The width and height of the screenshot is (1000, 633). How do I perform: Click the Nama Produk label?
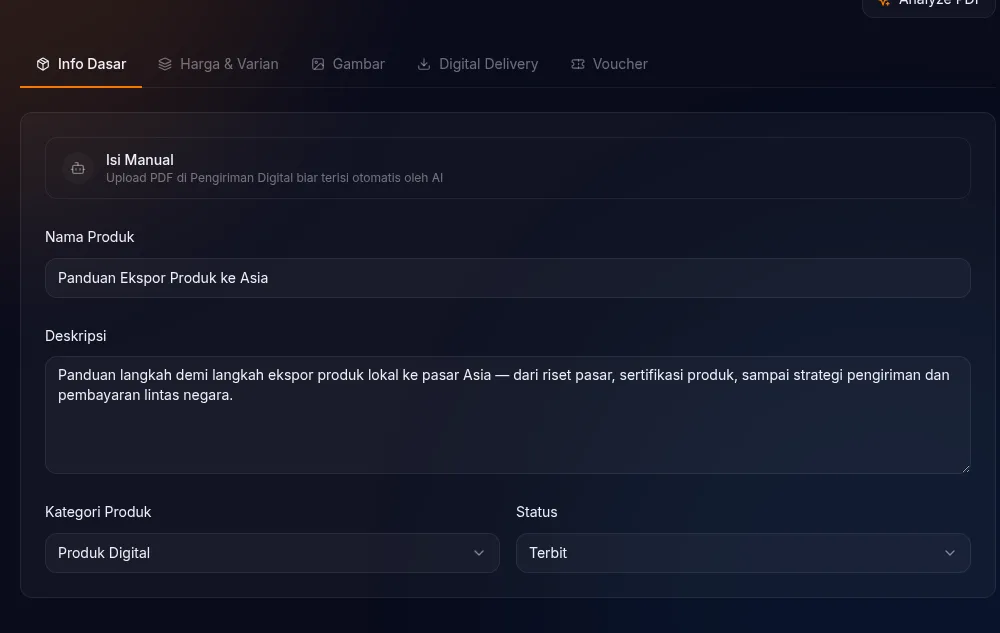click(x=90, y=237)
